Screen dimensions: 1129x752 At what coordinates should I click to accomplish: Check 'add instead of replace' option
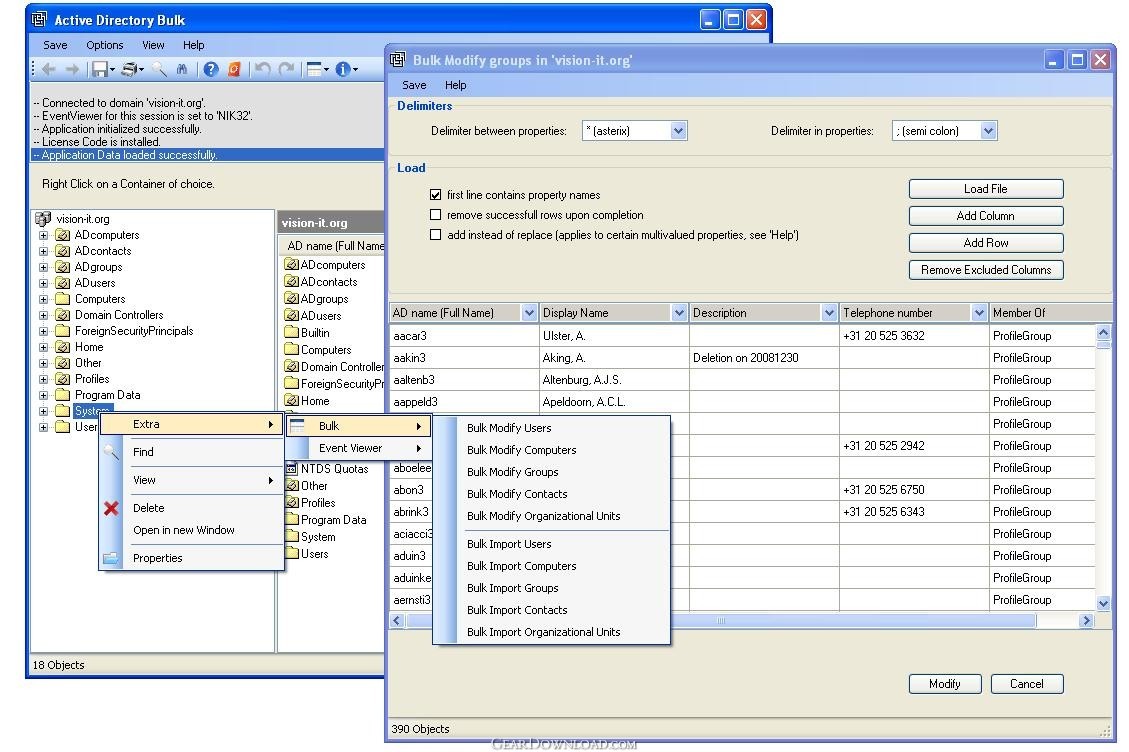coord(436,235)
